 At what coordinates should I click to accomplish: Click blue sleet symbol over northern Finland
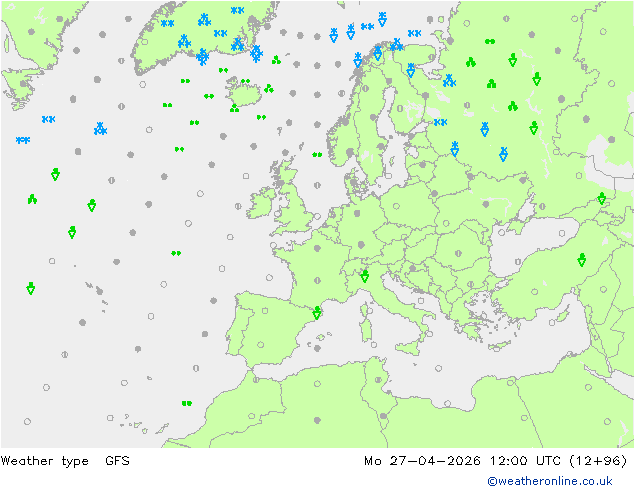pyautogui.click(x=411, y=70)
